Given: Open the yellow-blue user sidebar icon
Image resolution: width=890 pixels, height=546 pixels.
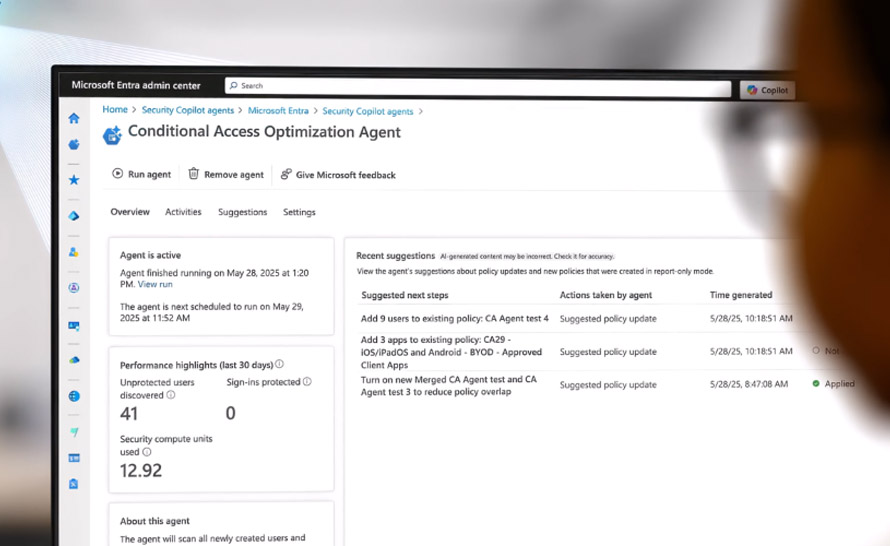Looking at the screenshot, I should click(74, 252).
